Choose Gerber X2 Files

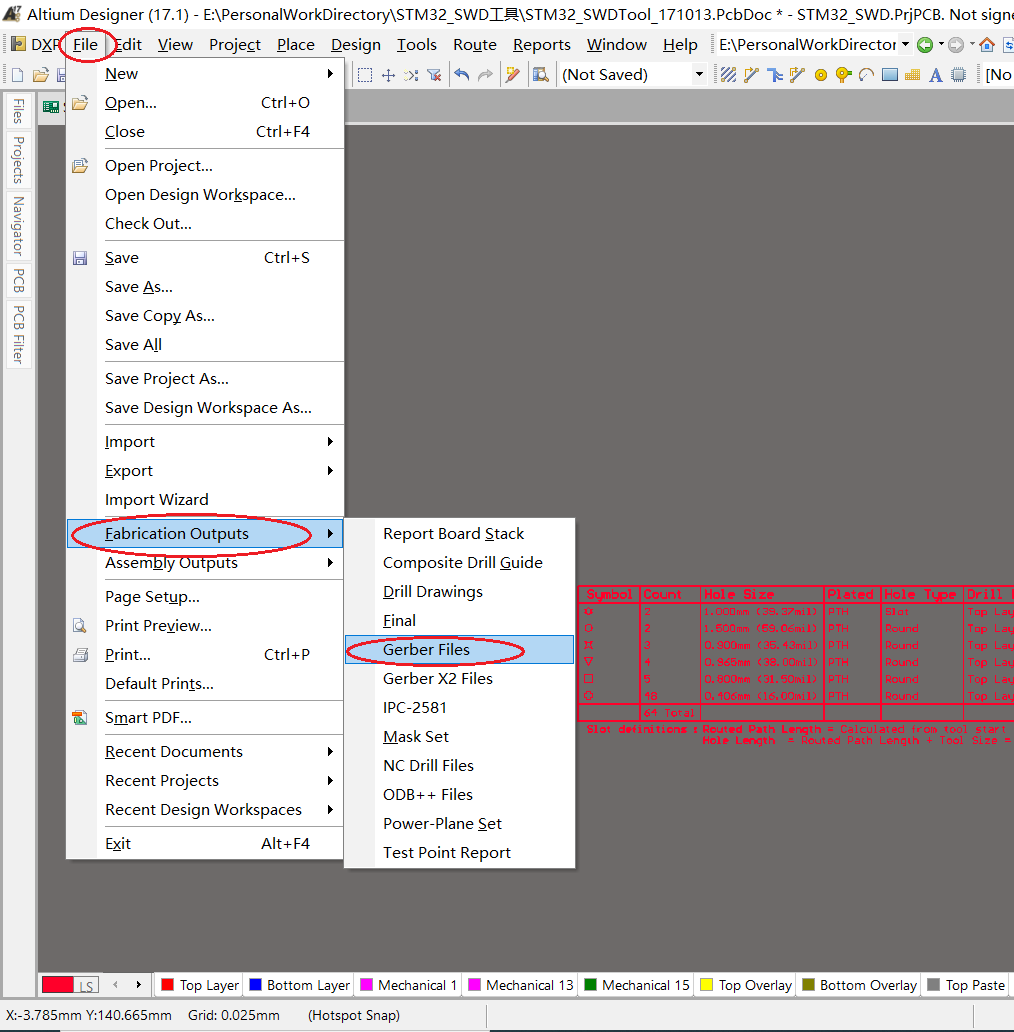pyautogui.click(x=459, y=679)
